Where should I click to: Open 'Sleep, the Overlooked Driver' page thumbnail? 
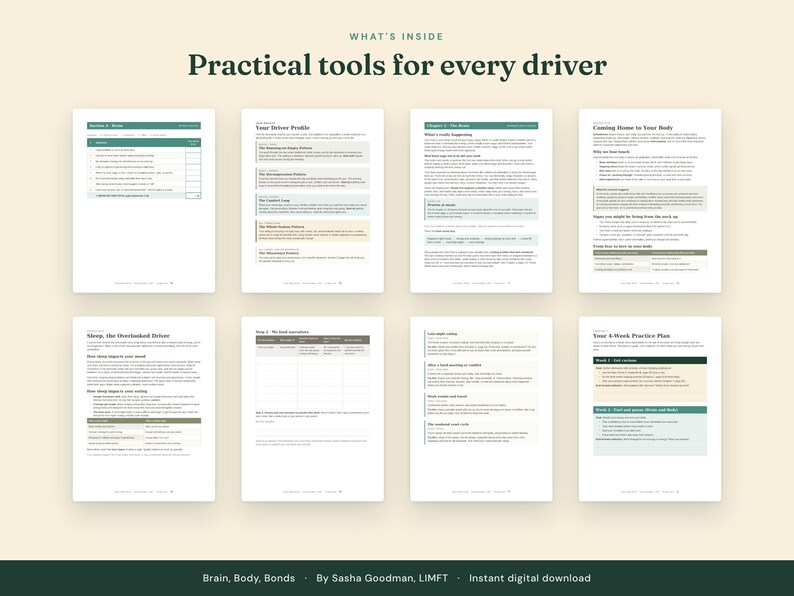144,409
